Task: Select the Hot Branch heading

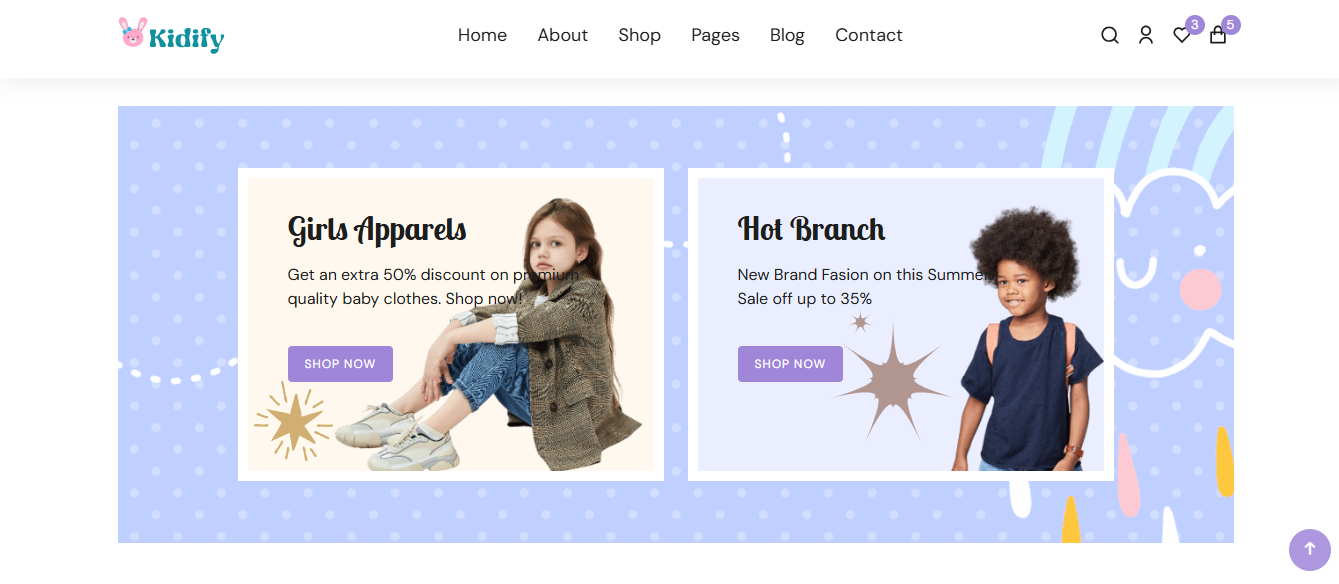Action: [811, 229]
